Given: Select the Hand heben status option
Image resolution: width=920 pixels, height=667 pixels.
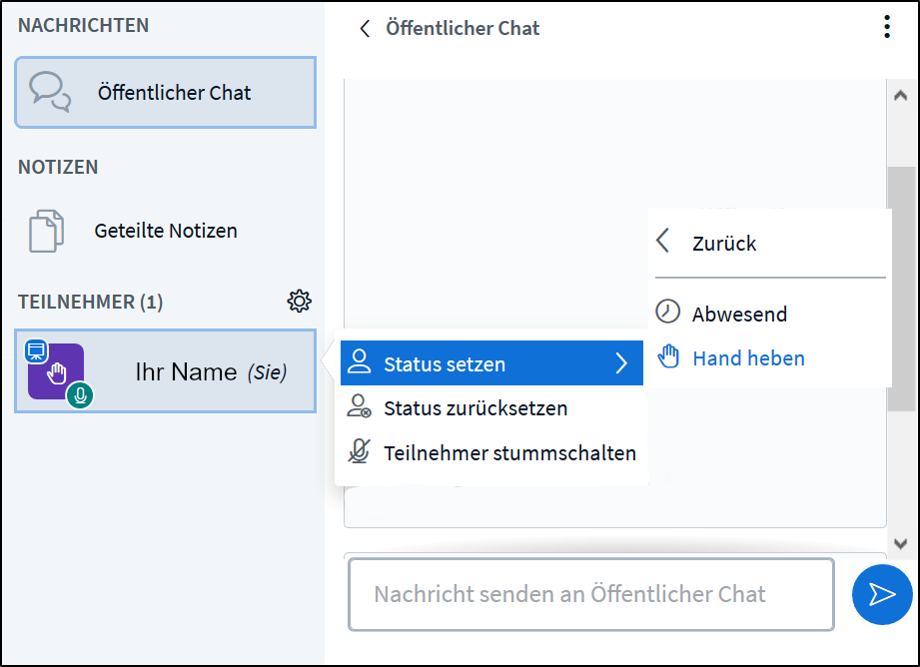Looking at the screenshot, I should pyautogui.click(x=748, y=358).
